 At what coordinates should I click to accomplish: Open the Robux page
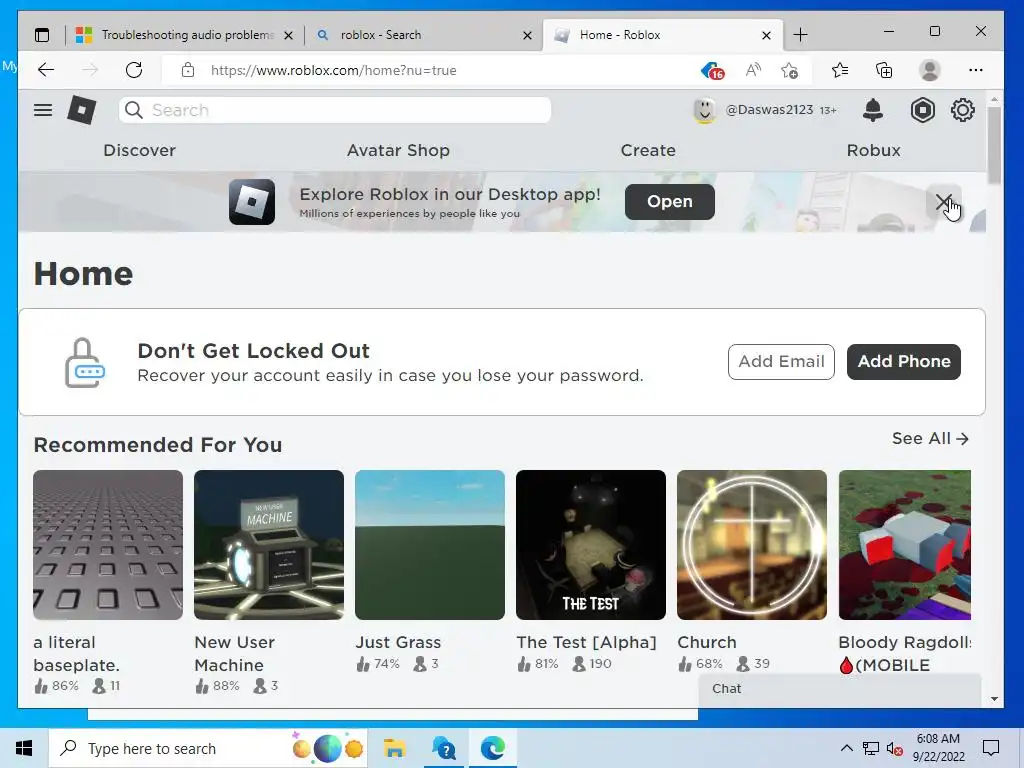point(873,150)
